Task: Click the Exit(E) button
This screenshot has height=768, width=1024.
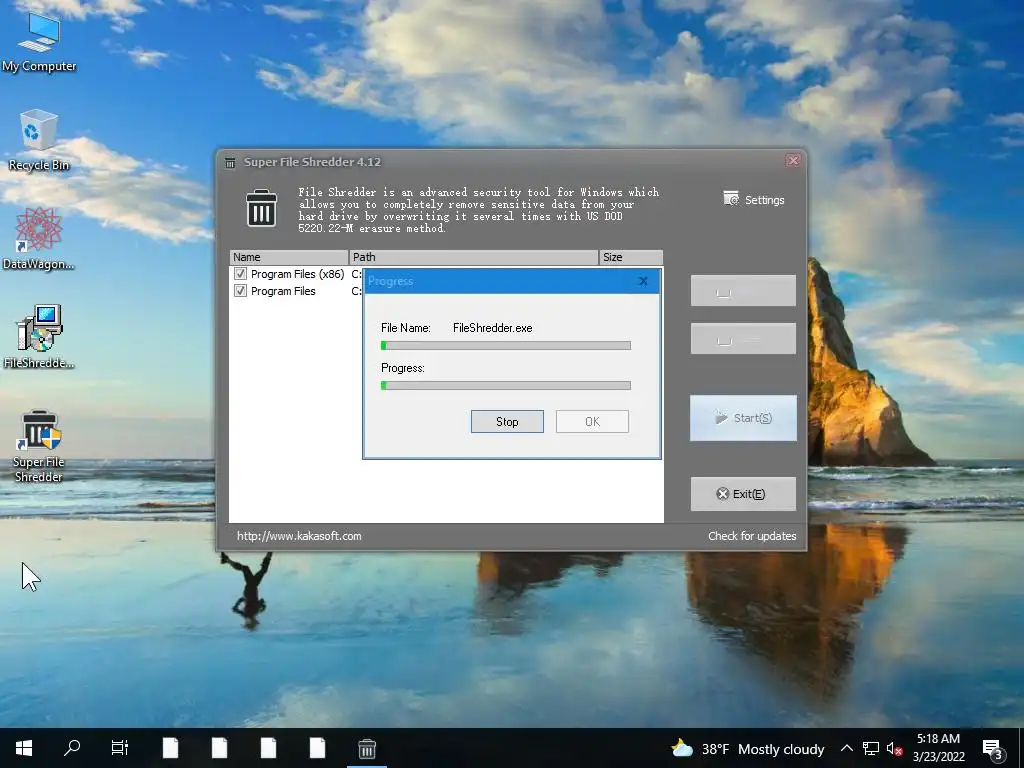Action: pos(743,494)
